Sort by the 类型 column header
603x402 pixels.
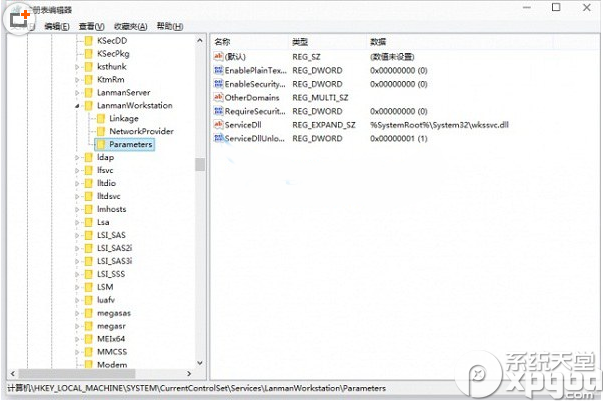tap(328, 42)
